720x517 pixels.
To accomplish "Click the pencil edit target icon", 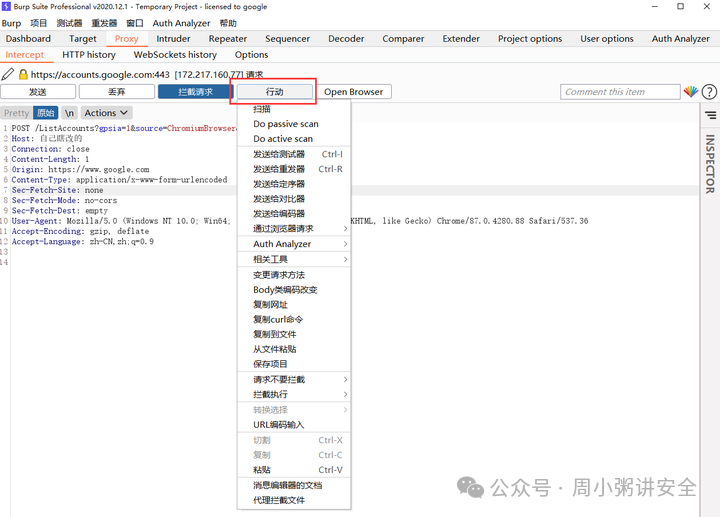I will click(8, 74).
